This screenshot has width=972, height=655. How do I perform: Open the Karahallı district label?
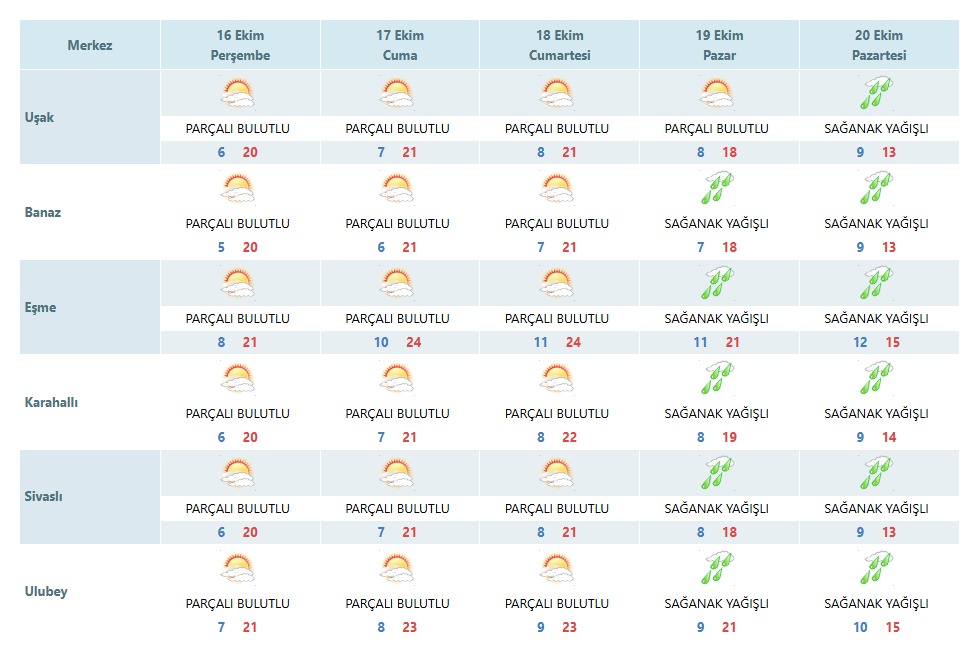51,402
